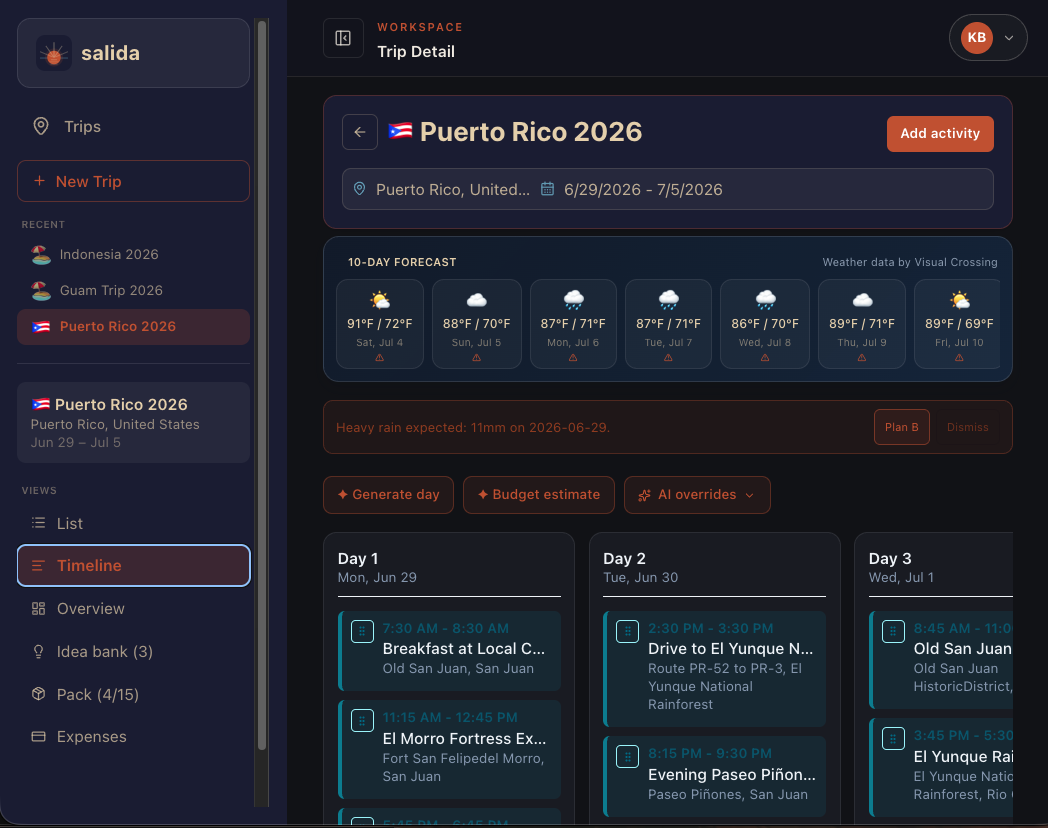The width and height of the screenshot is (1048, 828).
Task: Click the rain cloud icon for Mon, Jul 6
Action: pyautogui.click(x=573, y=300)
